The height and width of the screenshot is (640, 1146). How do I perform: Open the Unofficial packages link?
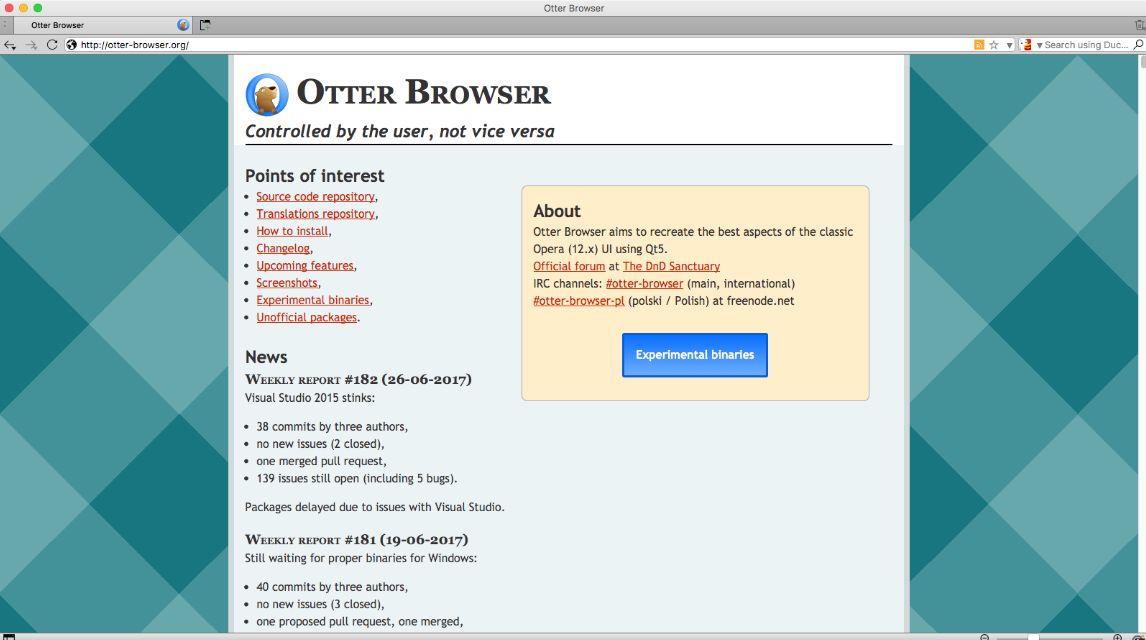[307, 317]
